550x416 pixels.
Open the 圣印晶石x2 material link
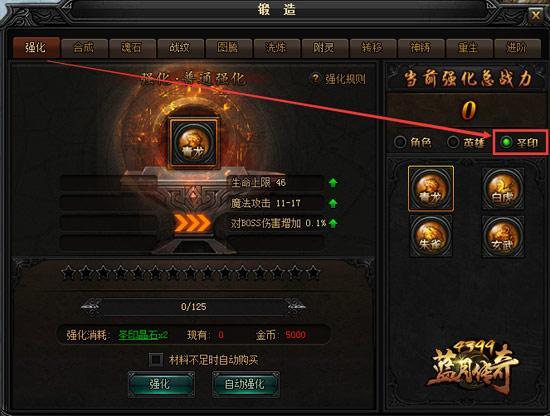(143, 335)
